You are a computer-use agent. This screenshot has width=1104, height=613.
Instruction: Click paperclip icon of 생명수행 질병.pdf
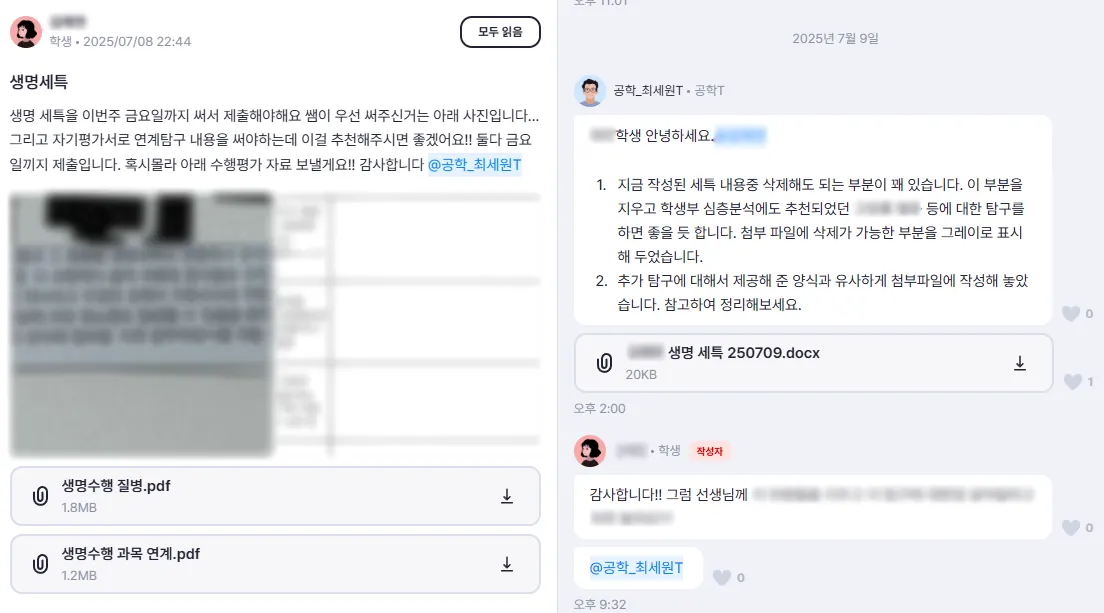click(x=41, y=496)
